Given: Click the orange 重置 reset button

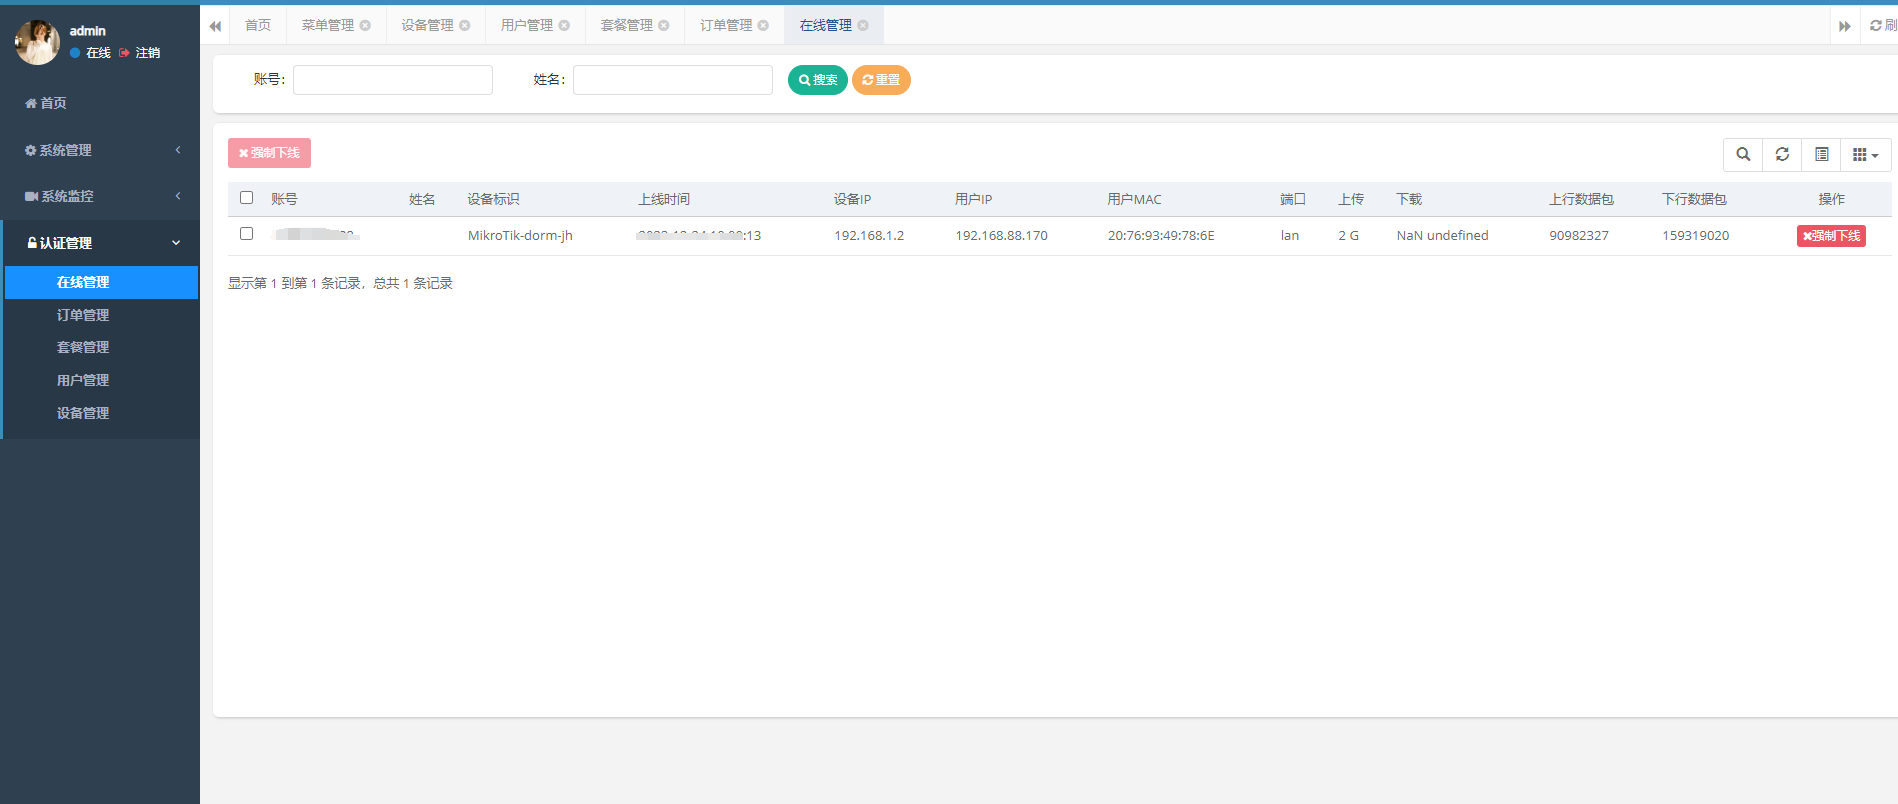Looking at the screenshot, I should point(881,80).
